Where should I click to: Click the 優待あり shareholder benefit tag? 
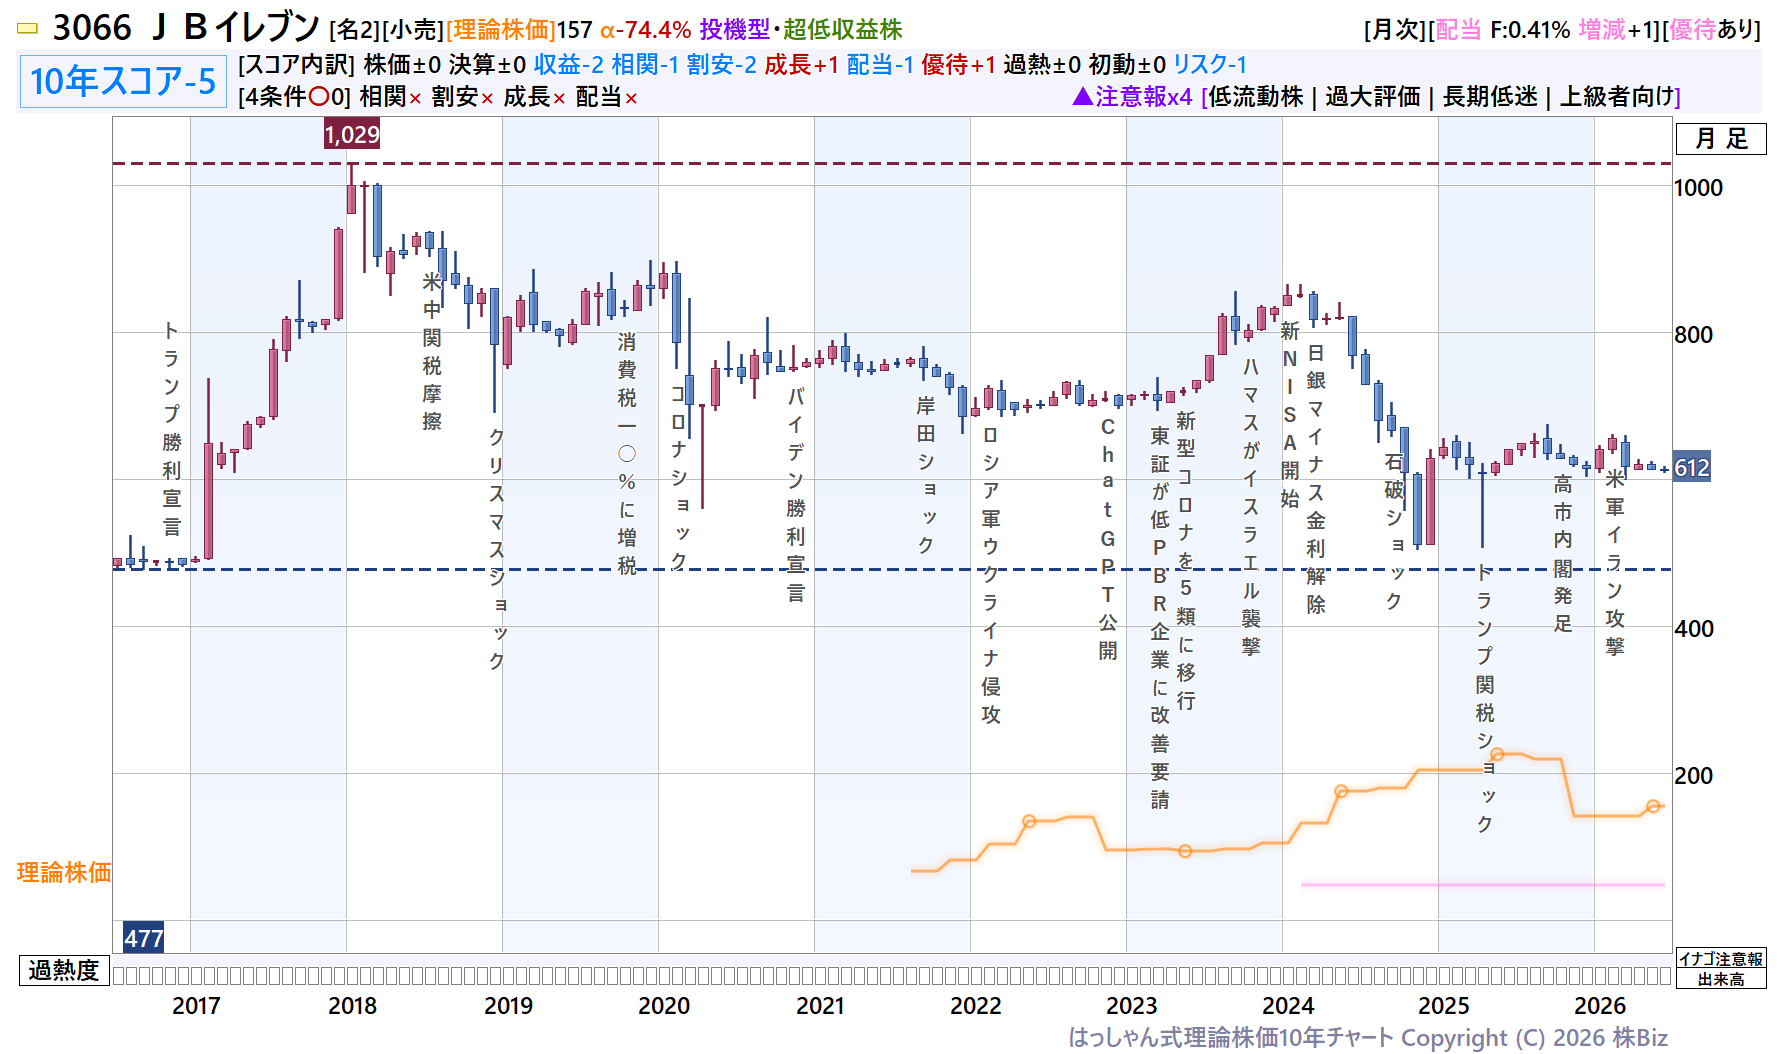(1712, 30)
